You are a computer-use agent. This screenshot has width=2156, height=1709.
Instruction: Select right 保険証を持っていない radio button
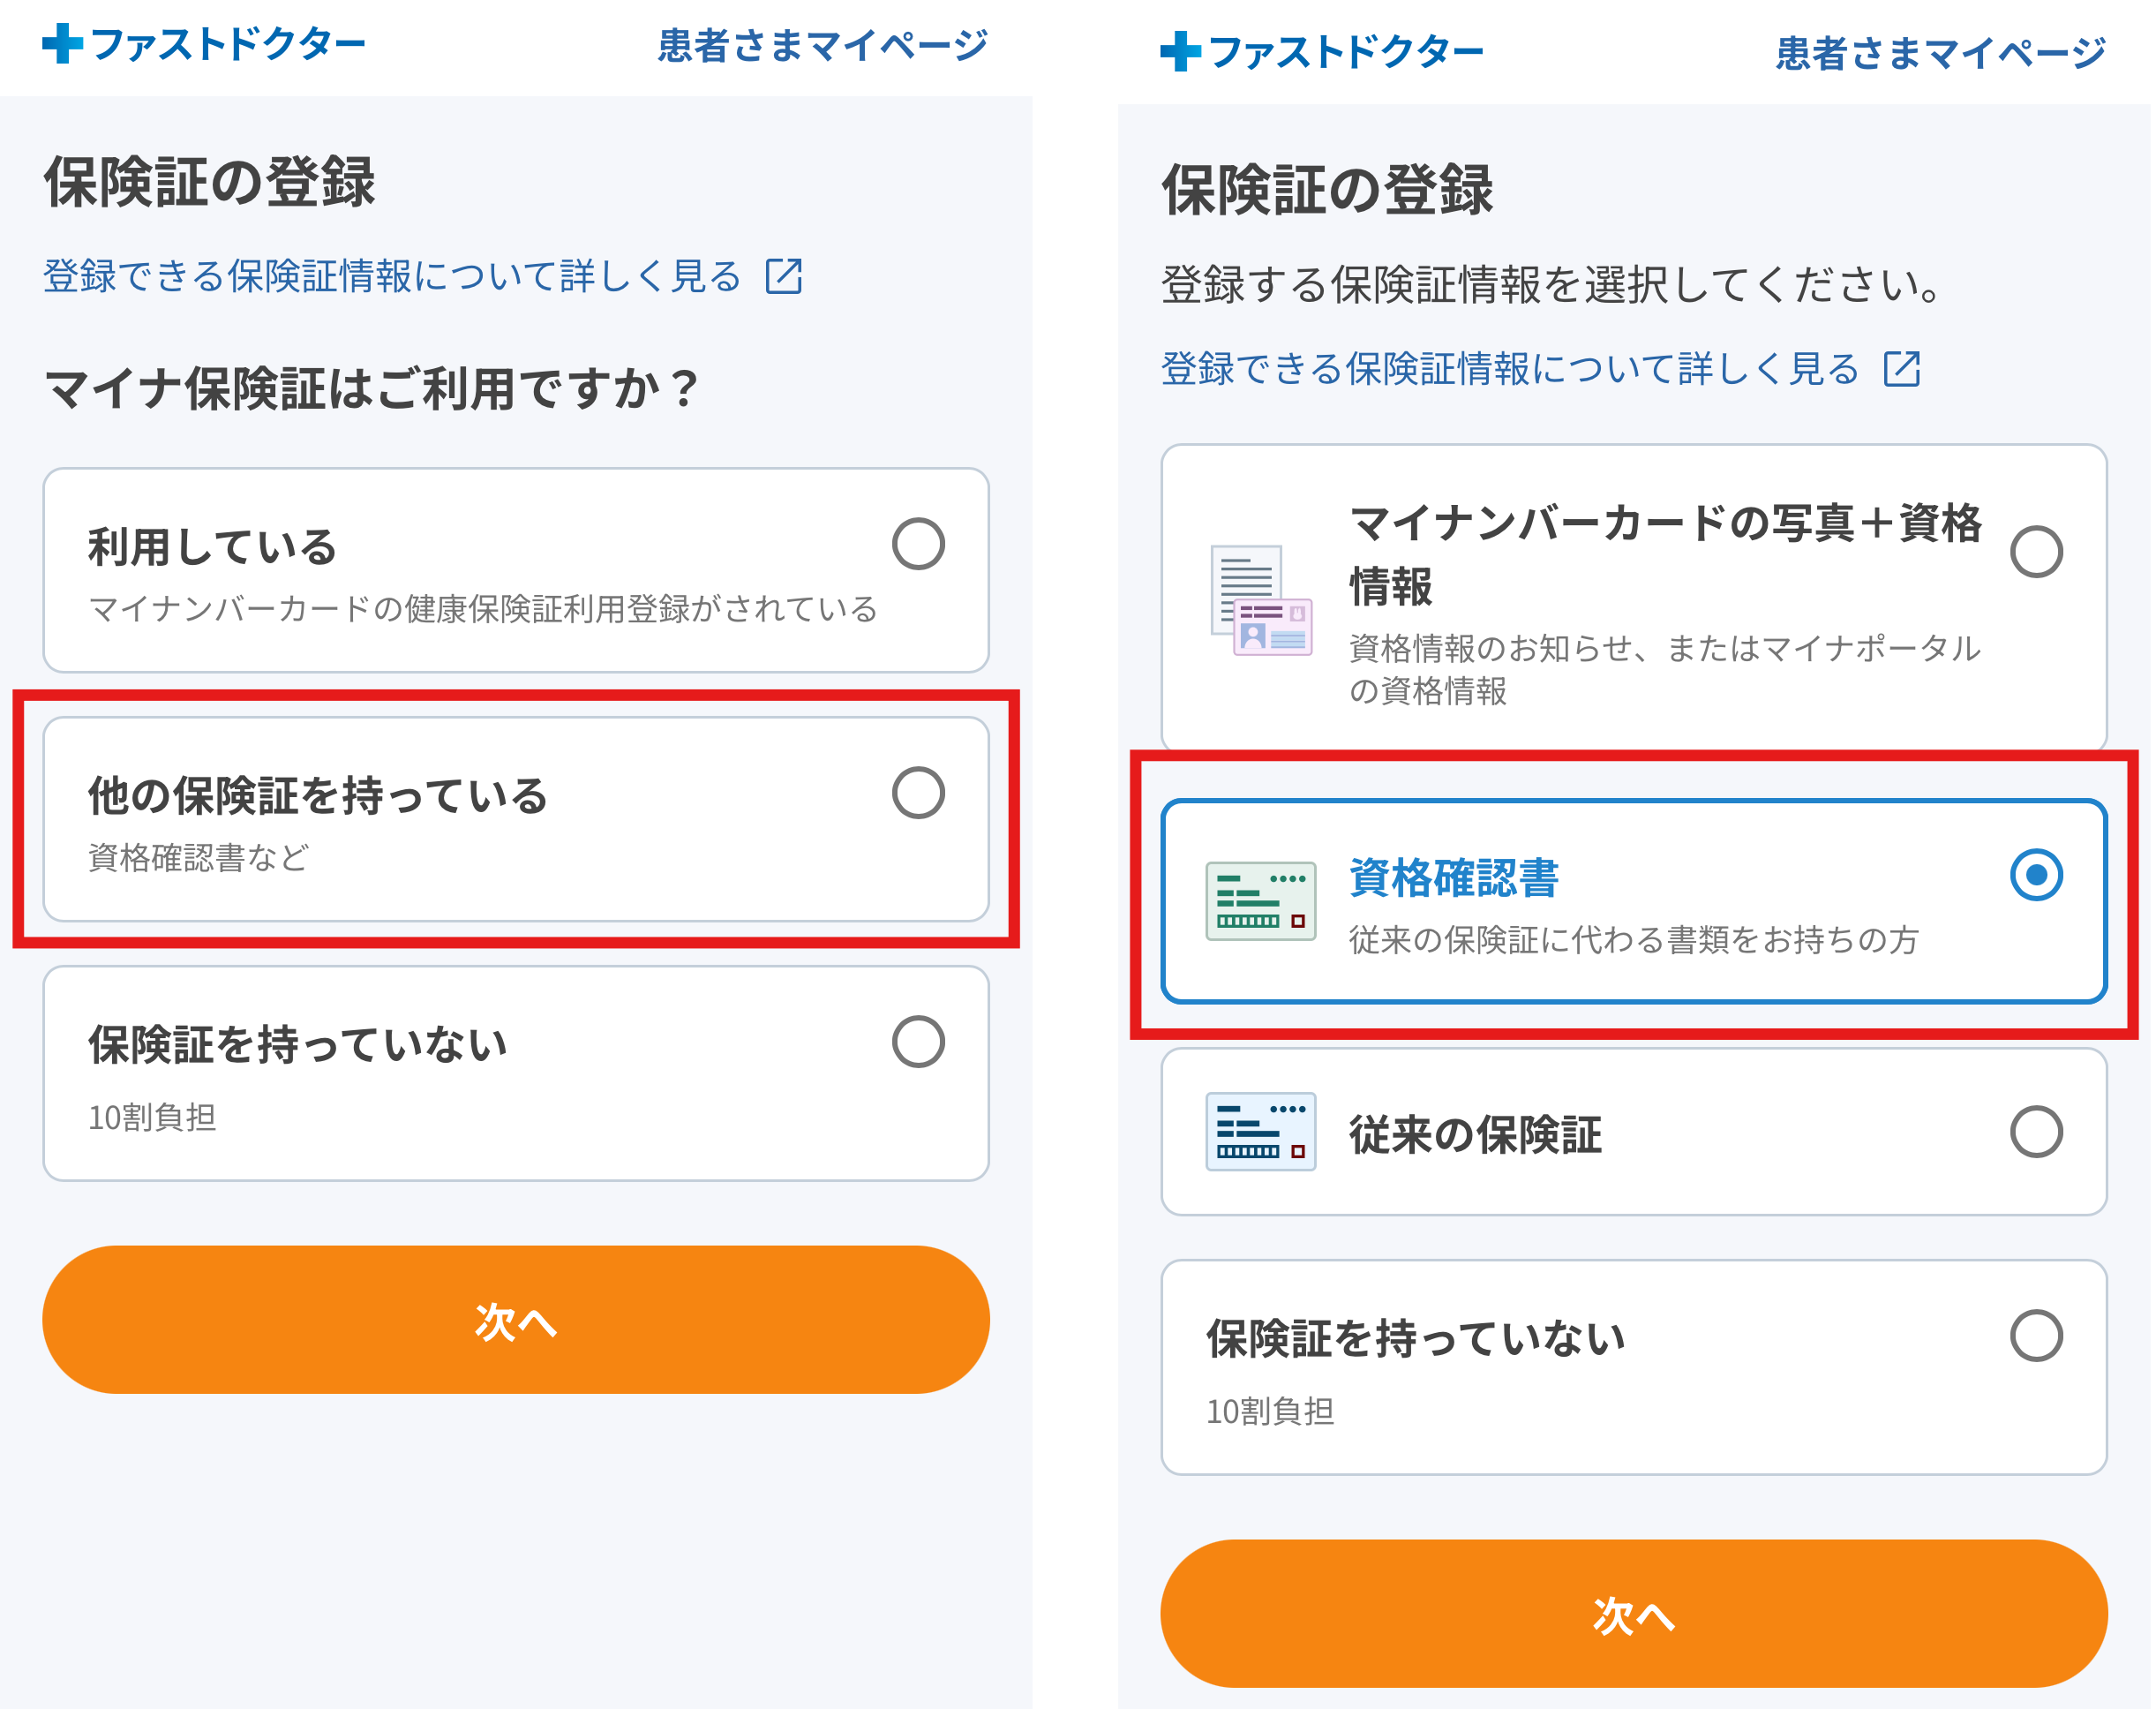[x=2036, y=1336]
